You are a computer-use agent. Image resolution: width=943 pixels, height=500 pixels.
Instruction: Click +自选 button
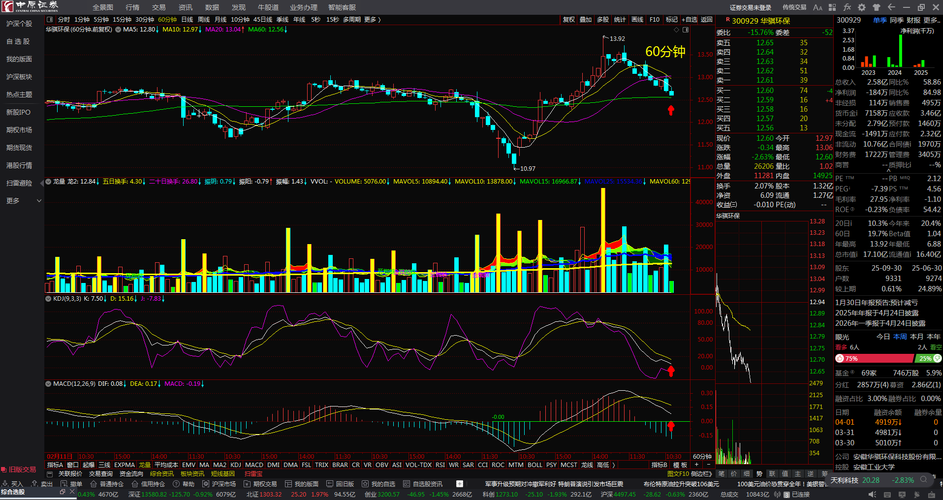click(689, 19)
